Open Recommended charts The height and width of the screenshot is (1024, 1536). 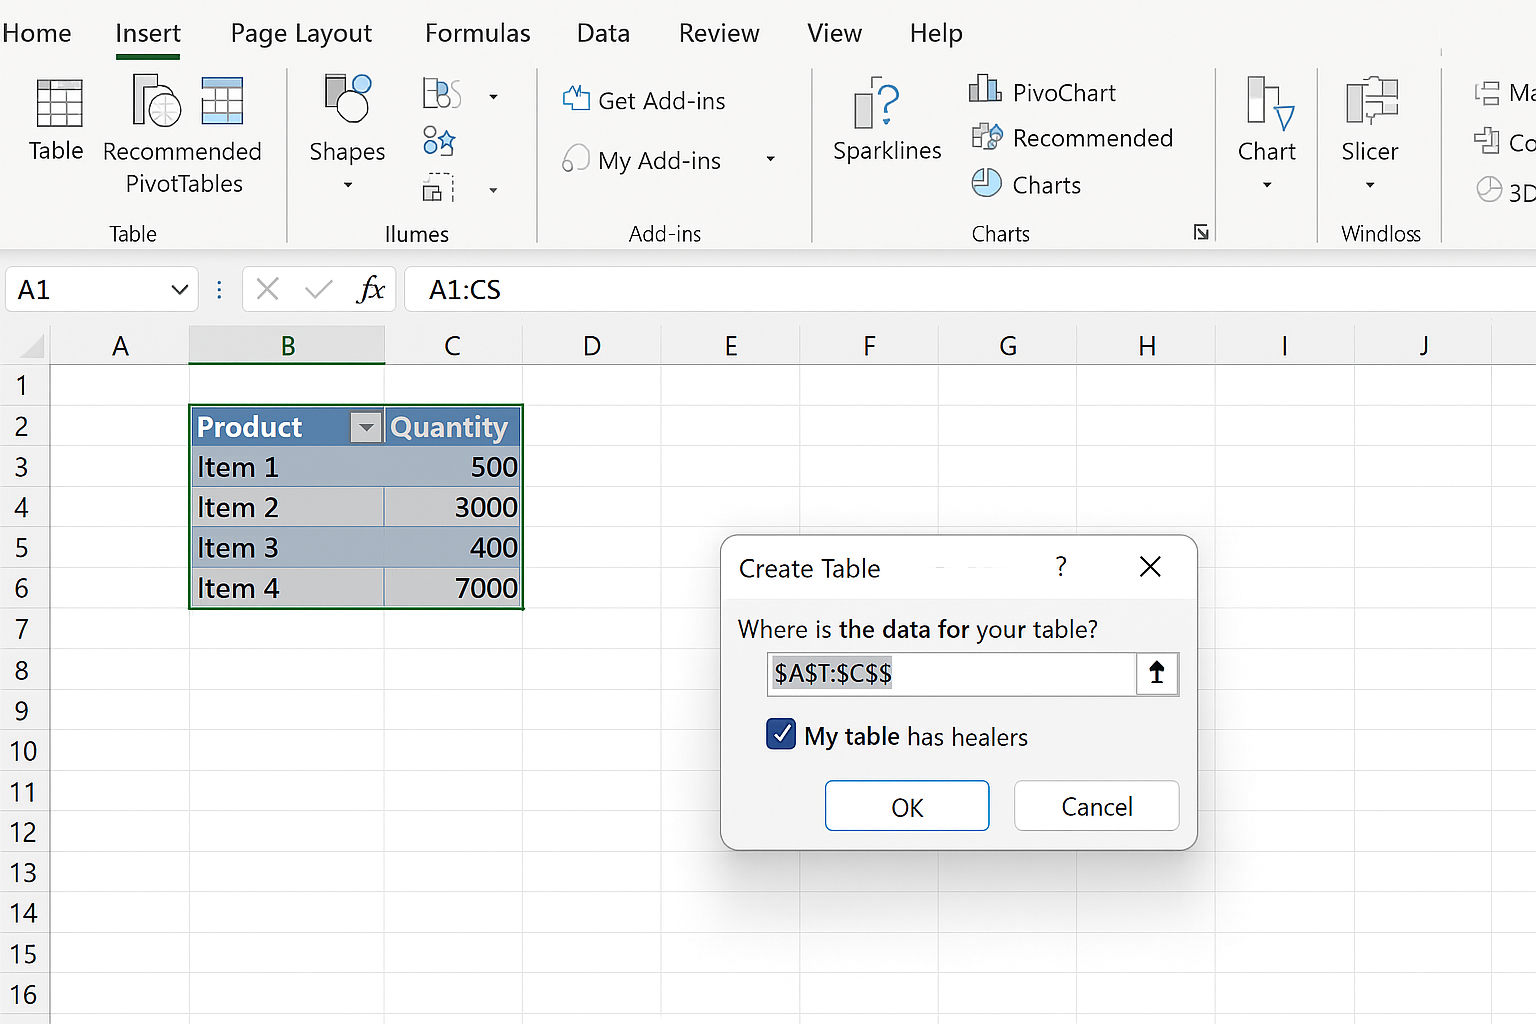tap(1072, 138)
